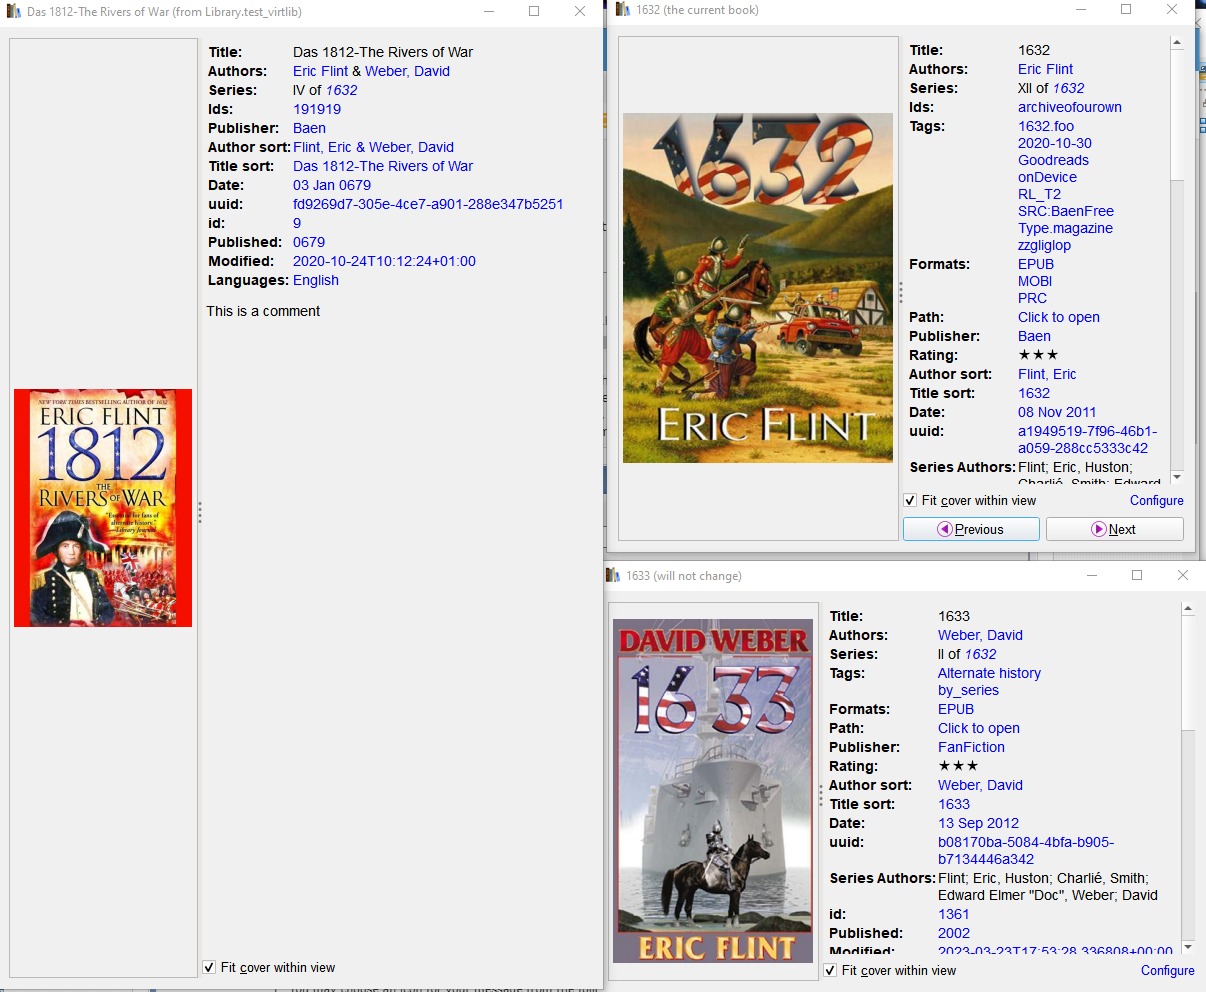
Task: Click tag by_series
Action: point(968,690)
